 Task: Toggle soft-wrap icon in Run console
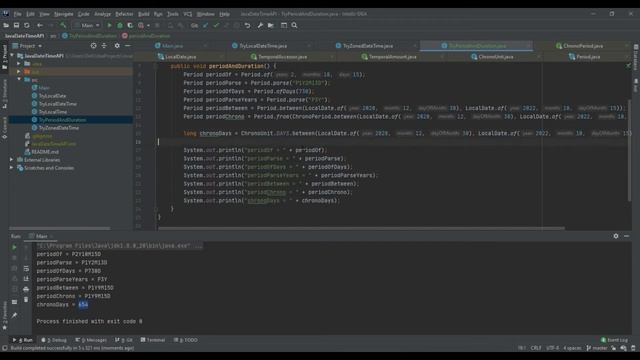(x=26, y=269)
